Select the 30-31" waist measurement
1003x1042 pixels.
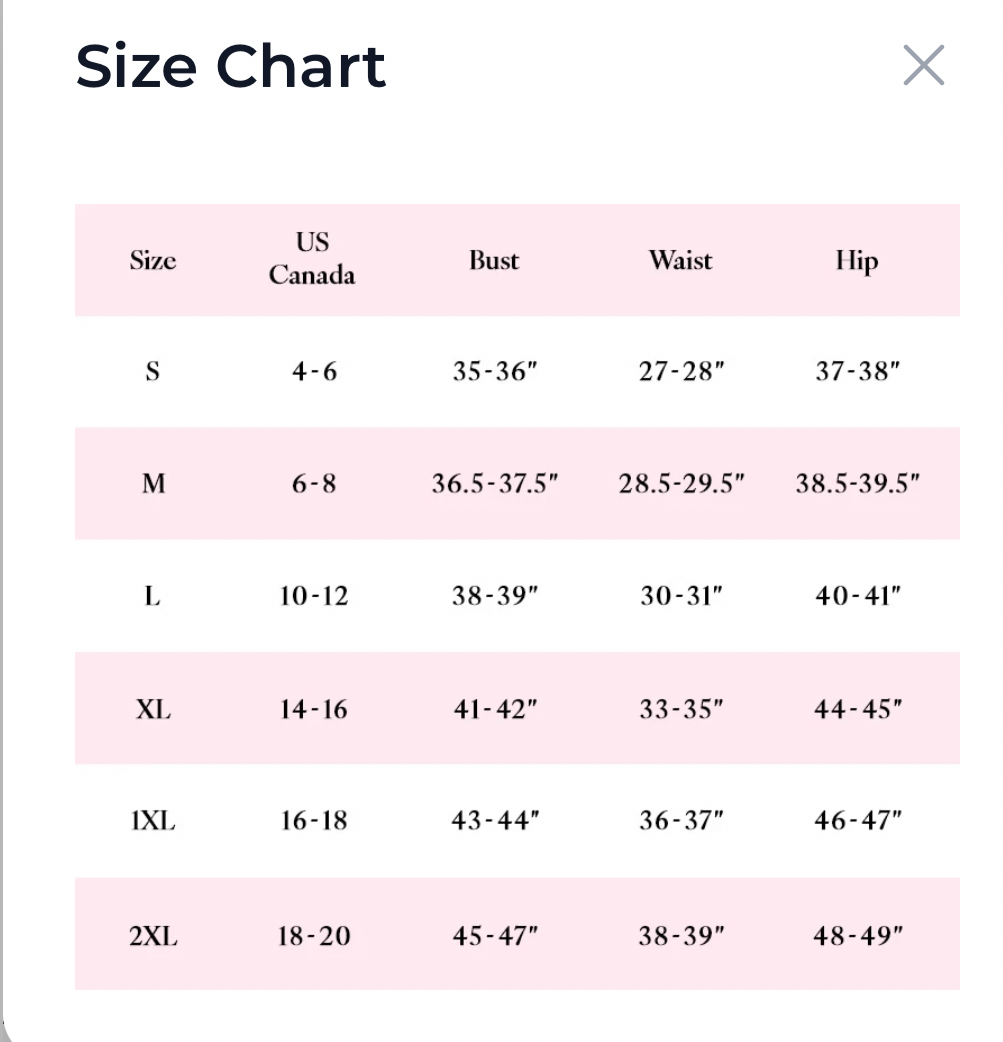[681, 597]
